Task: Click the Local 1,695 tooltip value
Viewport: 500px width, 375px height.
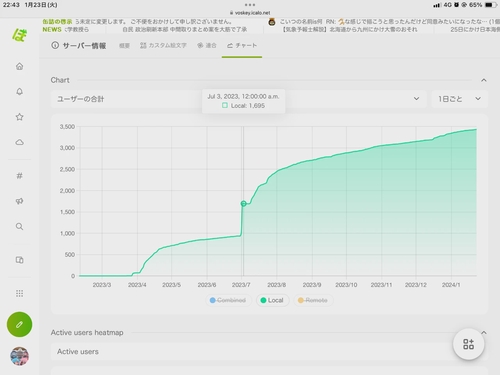Action: click(x=248, y=106)
